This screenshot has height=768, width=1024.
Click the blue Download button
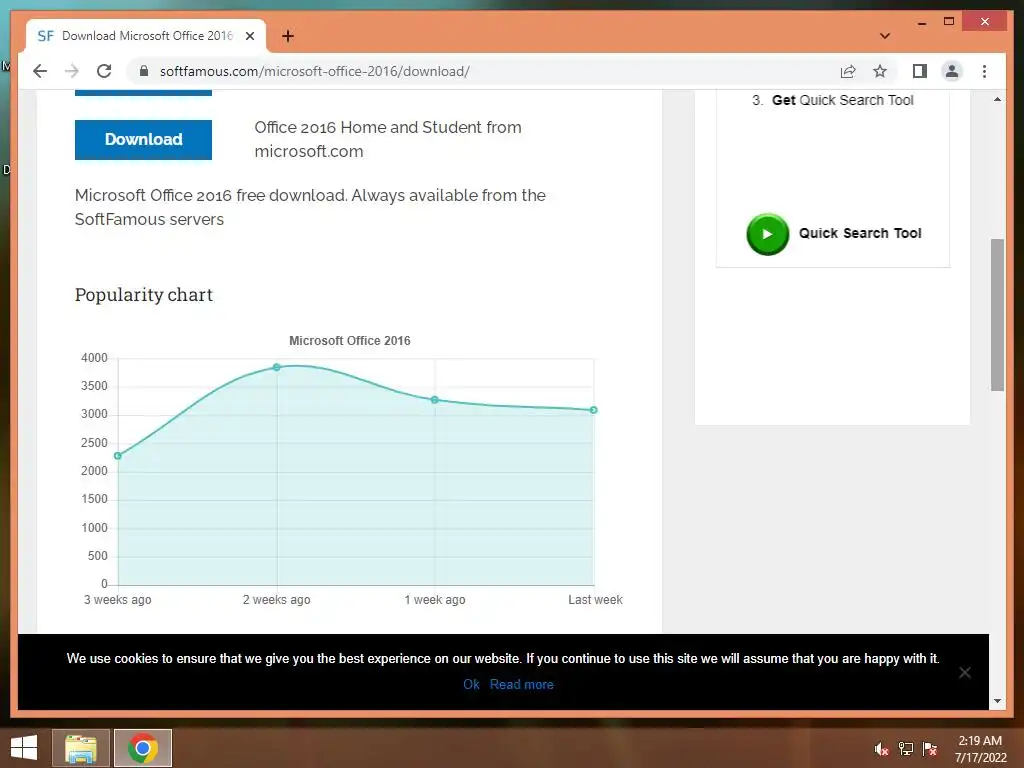143,139
